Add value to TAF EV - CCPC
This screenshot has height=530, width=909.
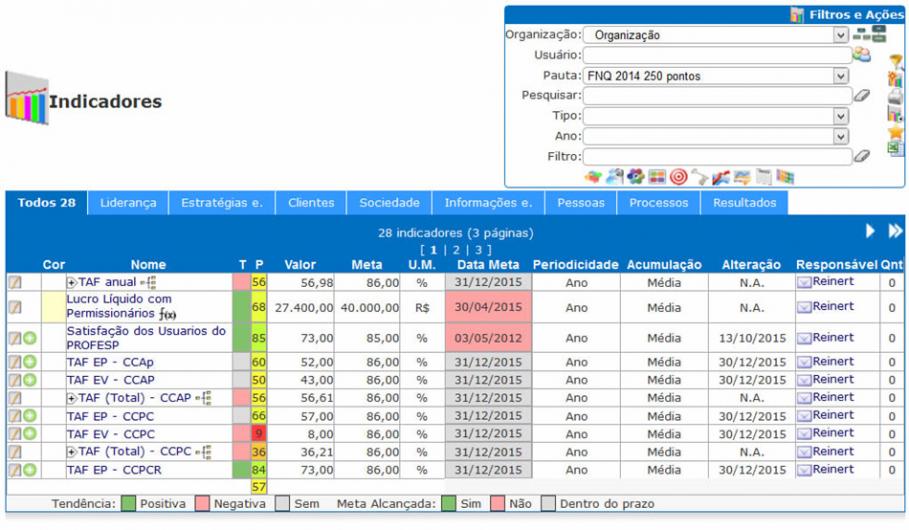pyautogui.click(x=30, y=434)
